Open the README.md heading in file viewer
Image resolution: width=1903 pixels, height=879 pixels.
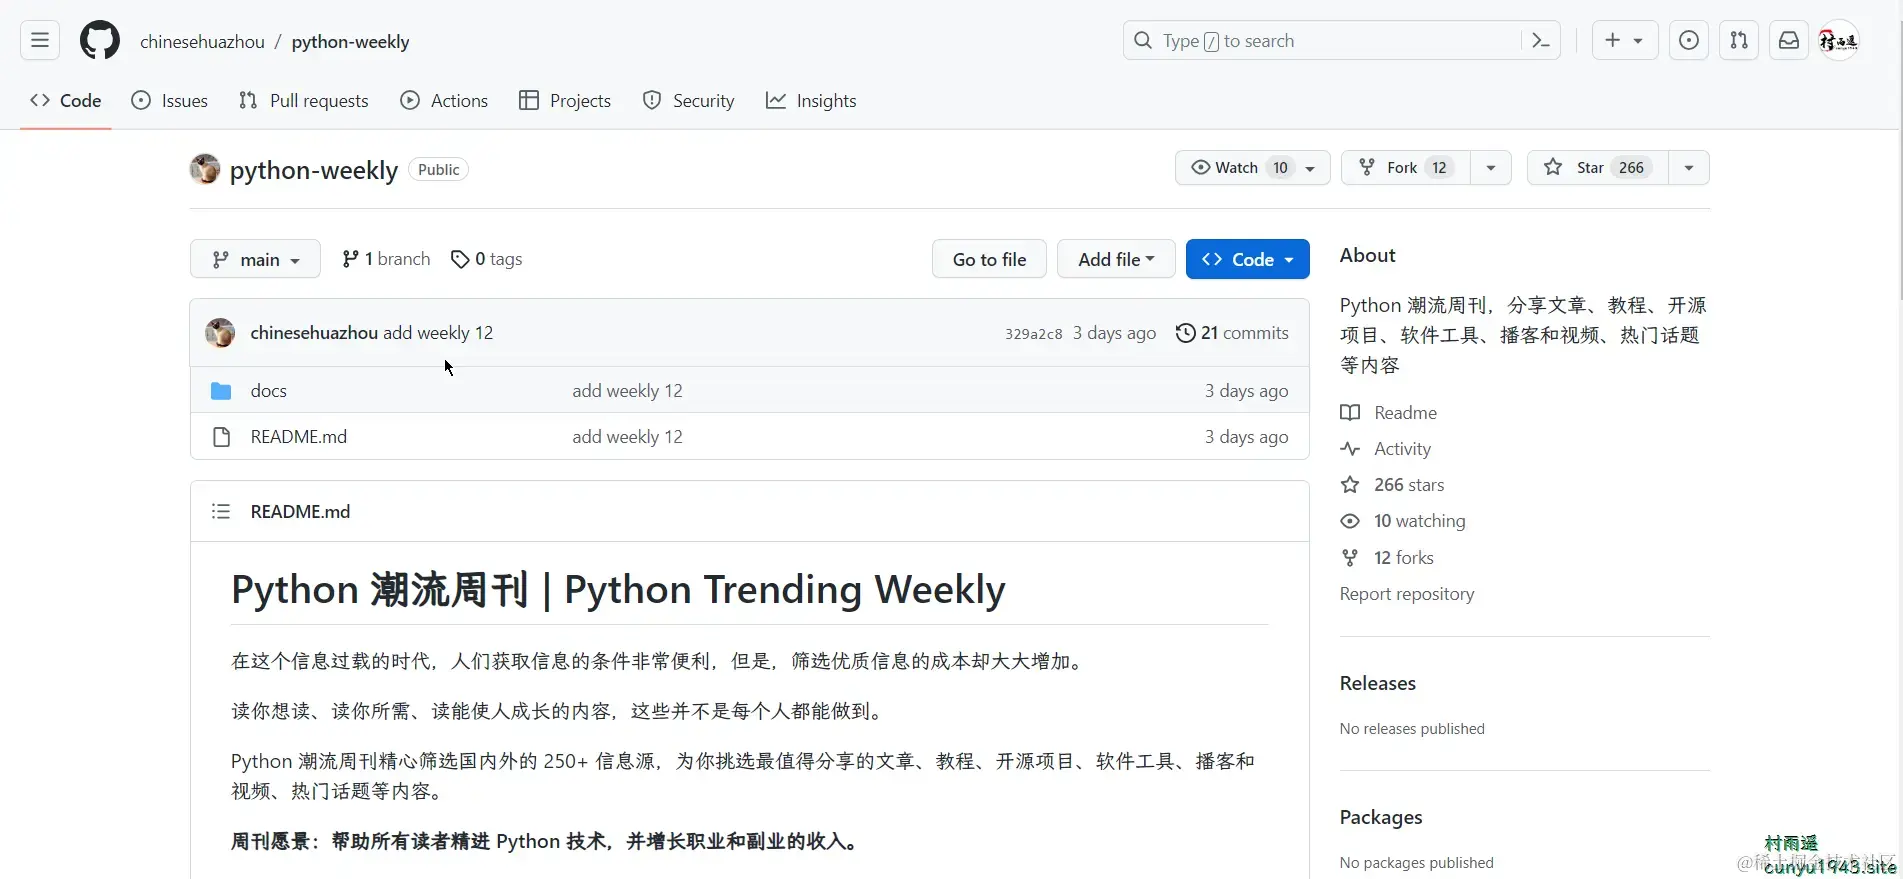(x=300, y=512)
